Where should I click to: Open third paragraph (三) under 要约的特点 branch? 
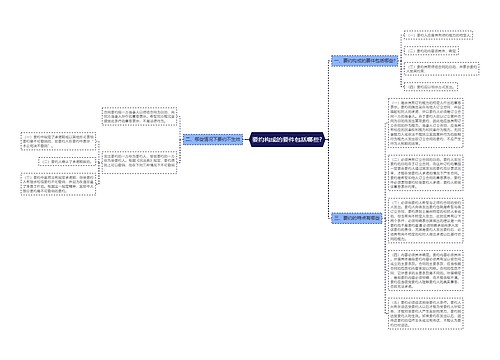coord(426,220)
